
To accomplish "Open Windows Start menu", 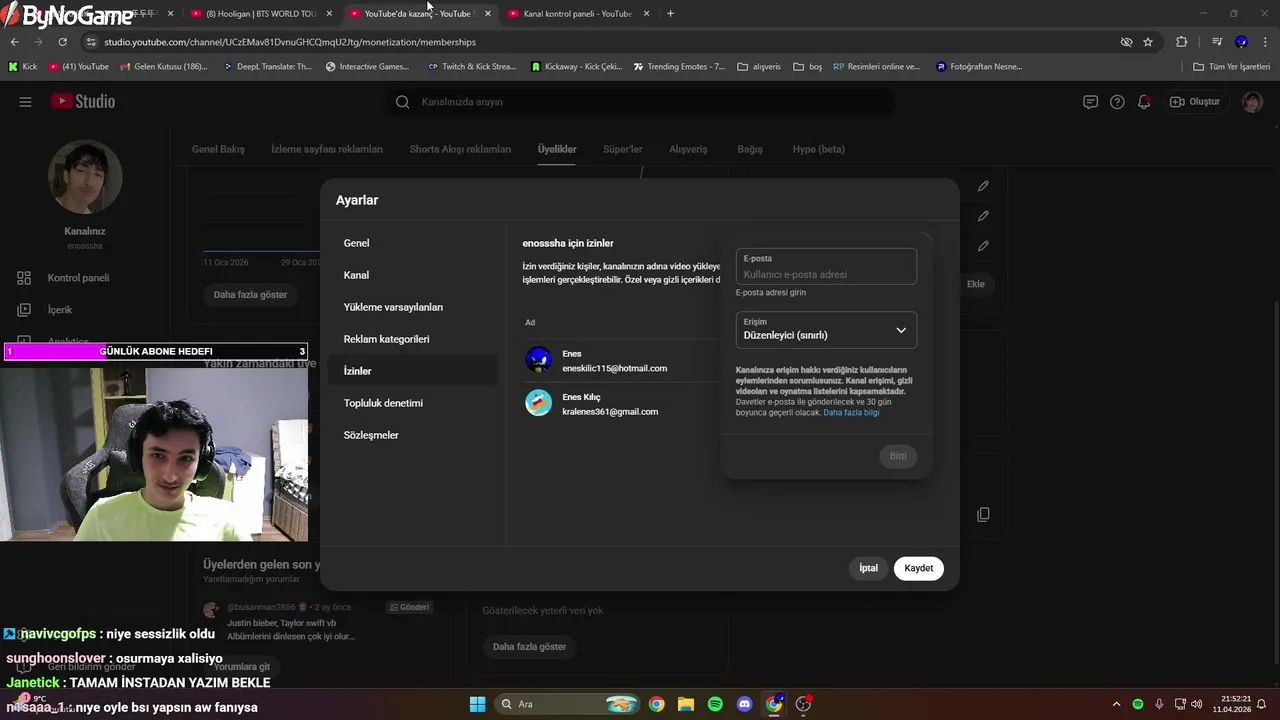I will [477, 704].
